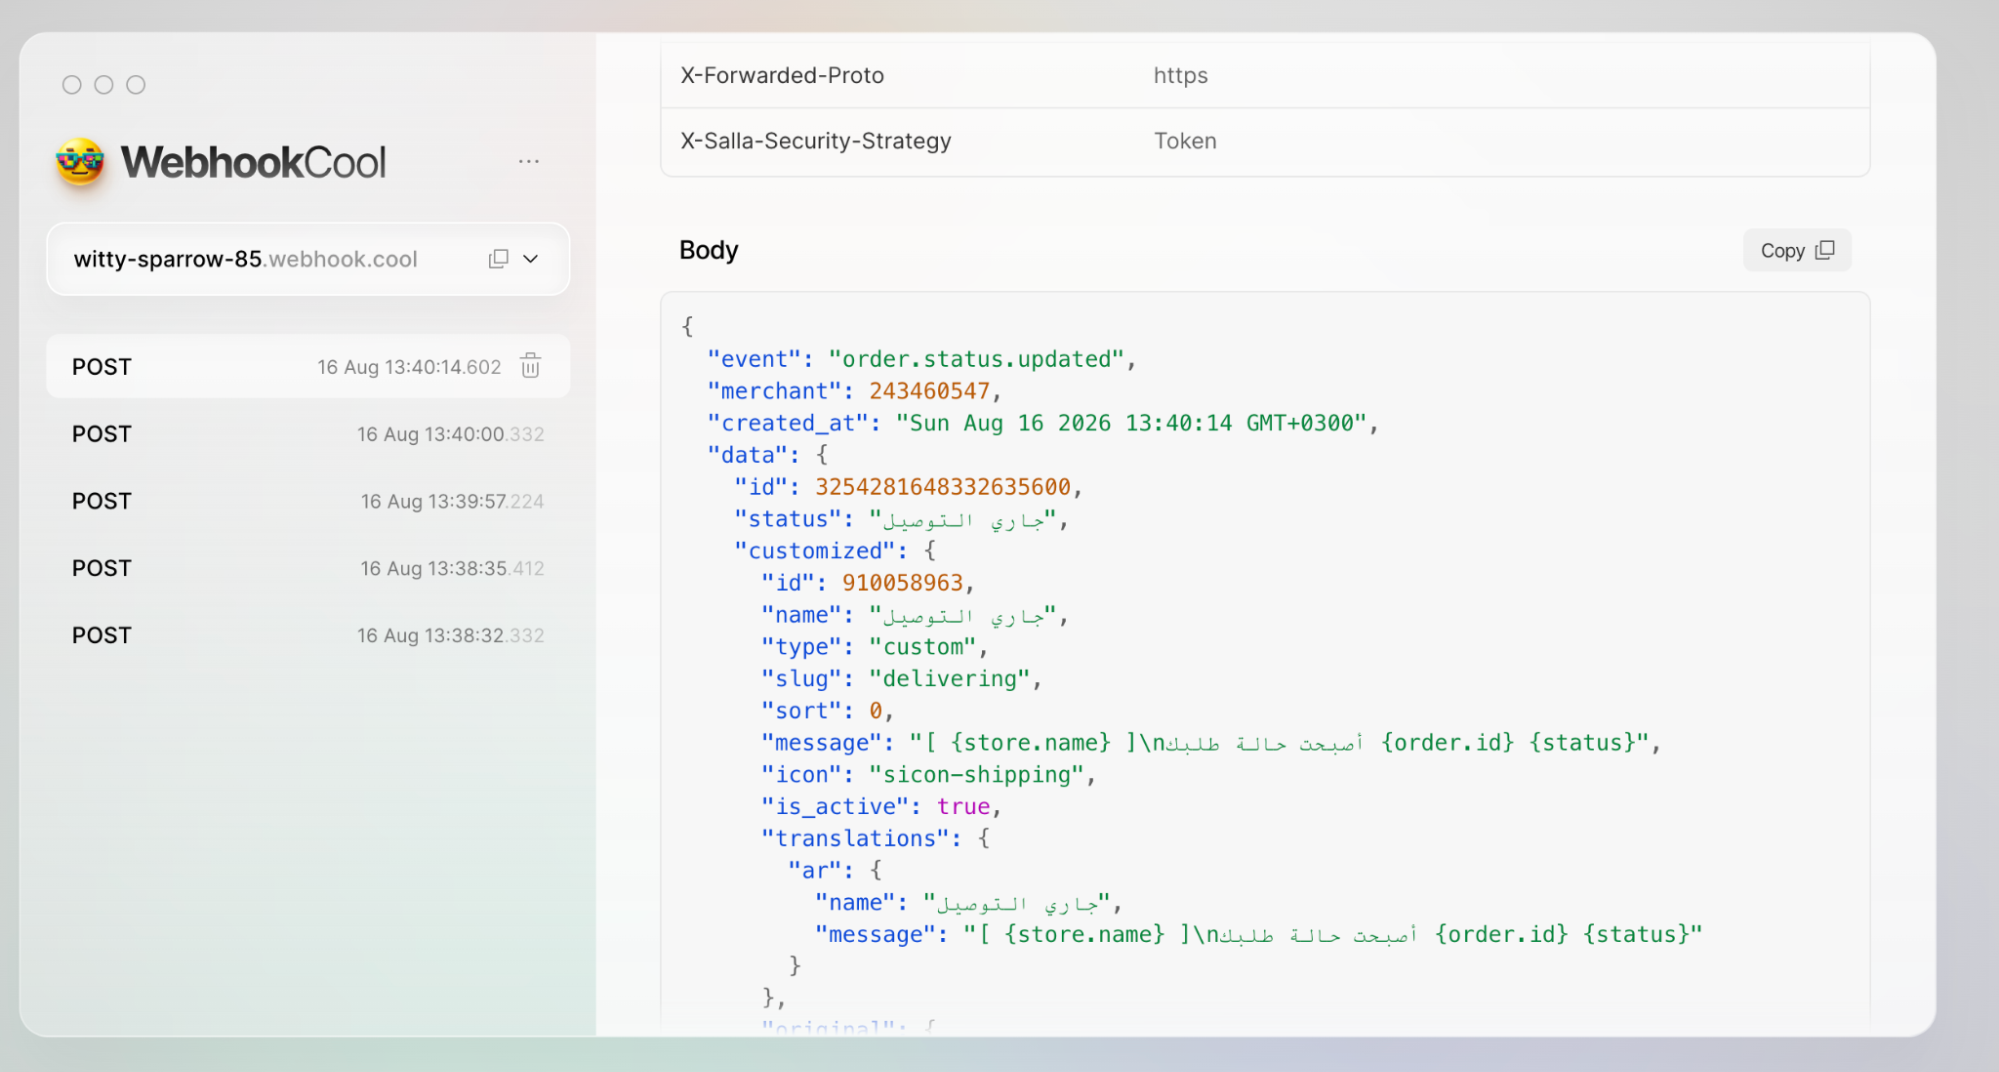Click the WebhookCool emoji logo
The image size is (1999, 1072).
80,162
